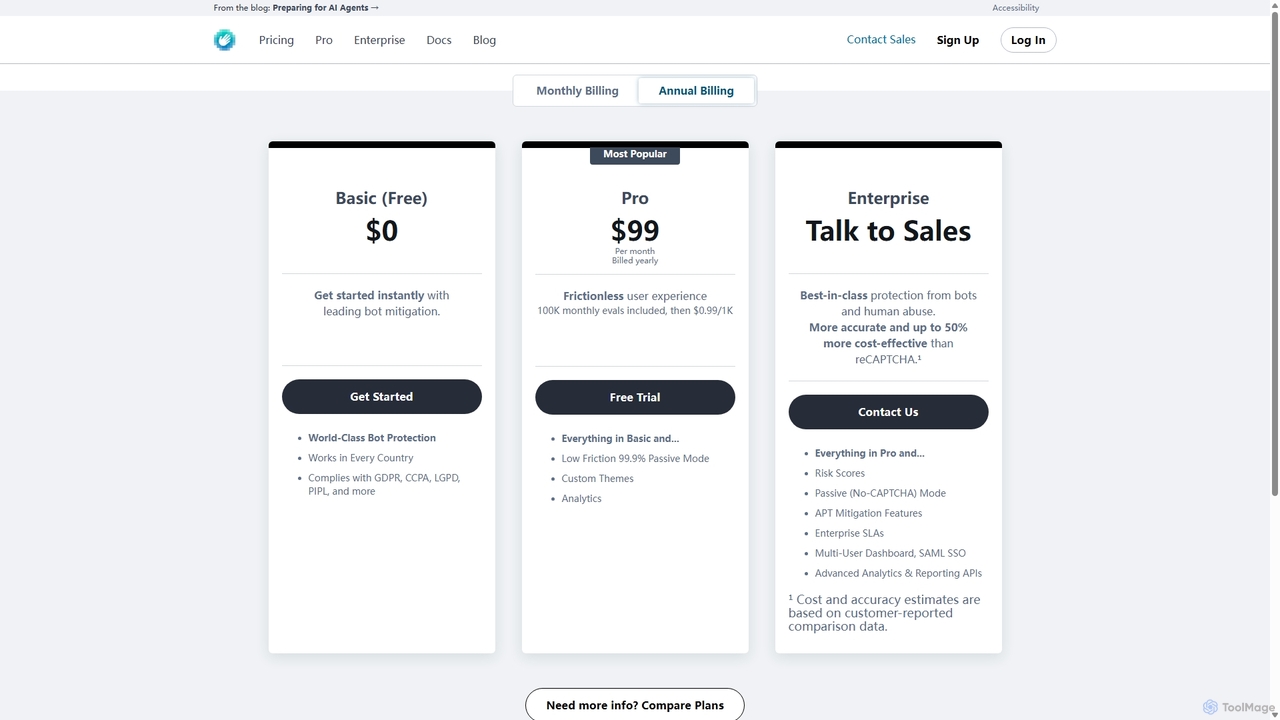Start the Pro plan Free Trial
Screen dimensions: 1280x720
635,397
